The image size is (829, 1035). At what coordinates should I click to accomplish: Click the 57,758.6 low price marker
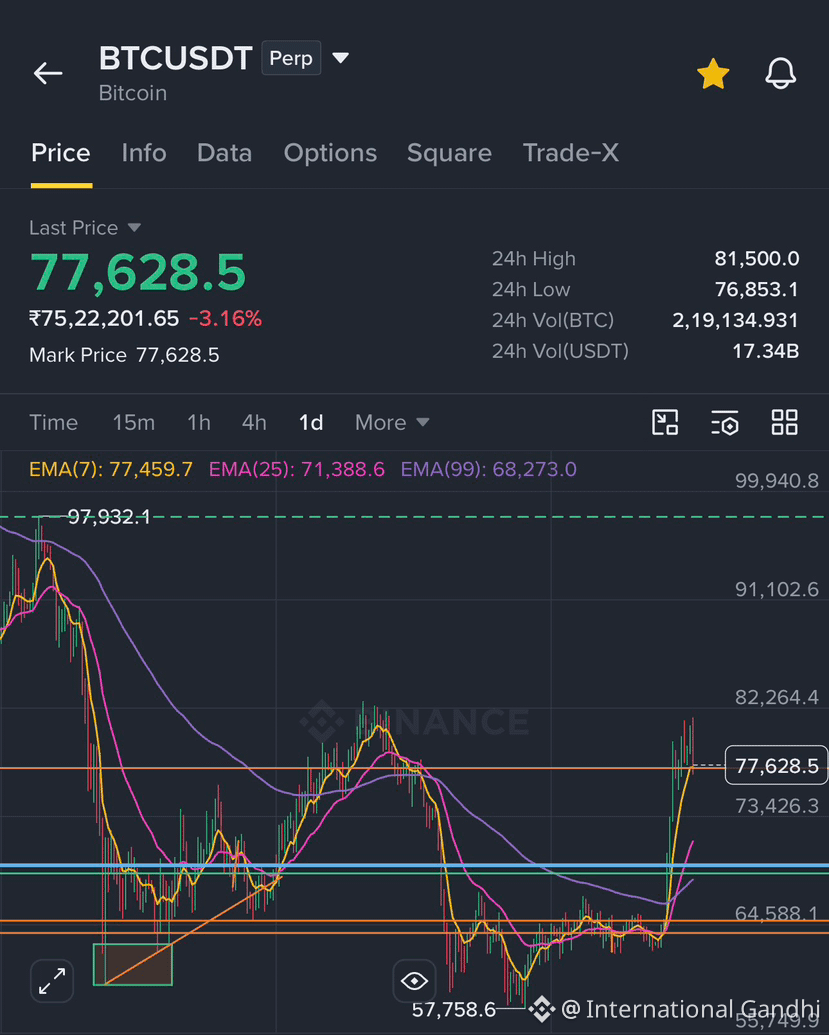pos(453,1009)
